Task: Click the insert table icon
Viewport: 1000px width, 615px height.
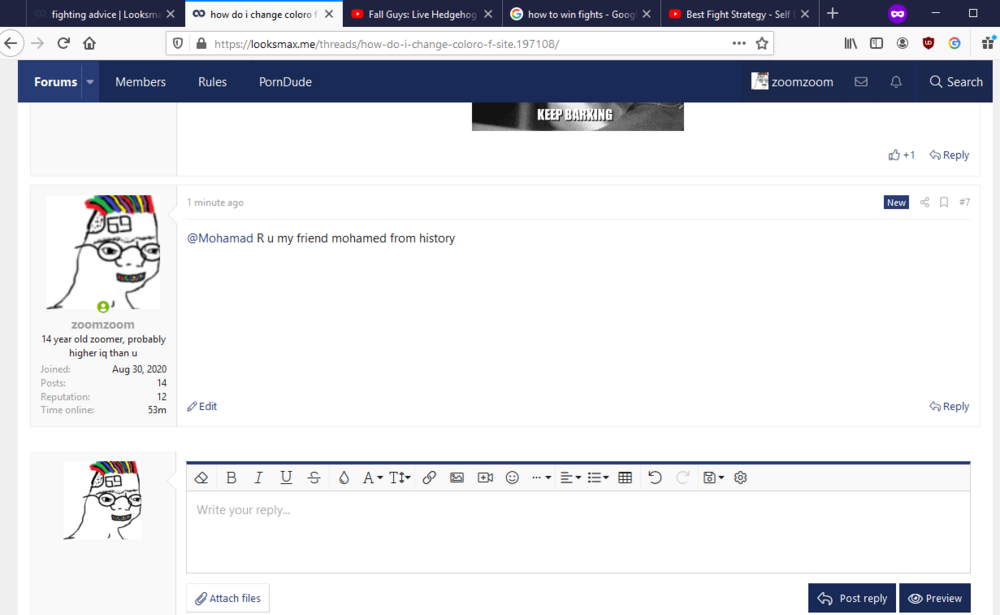Action: tap(625, 477)
